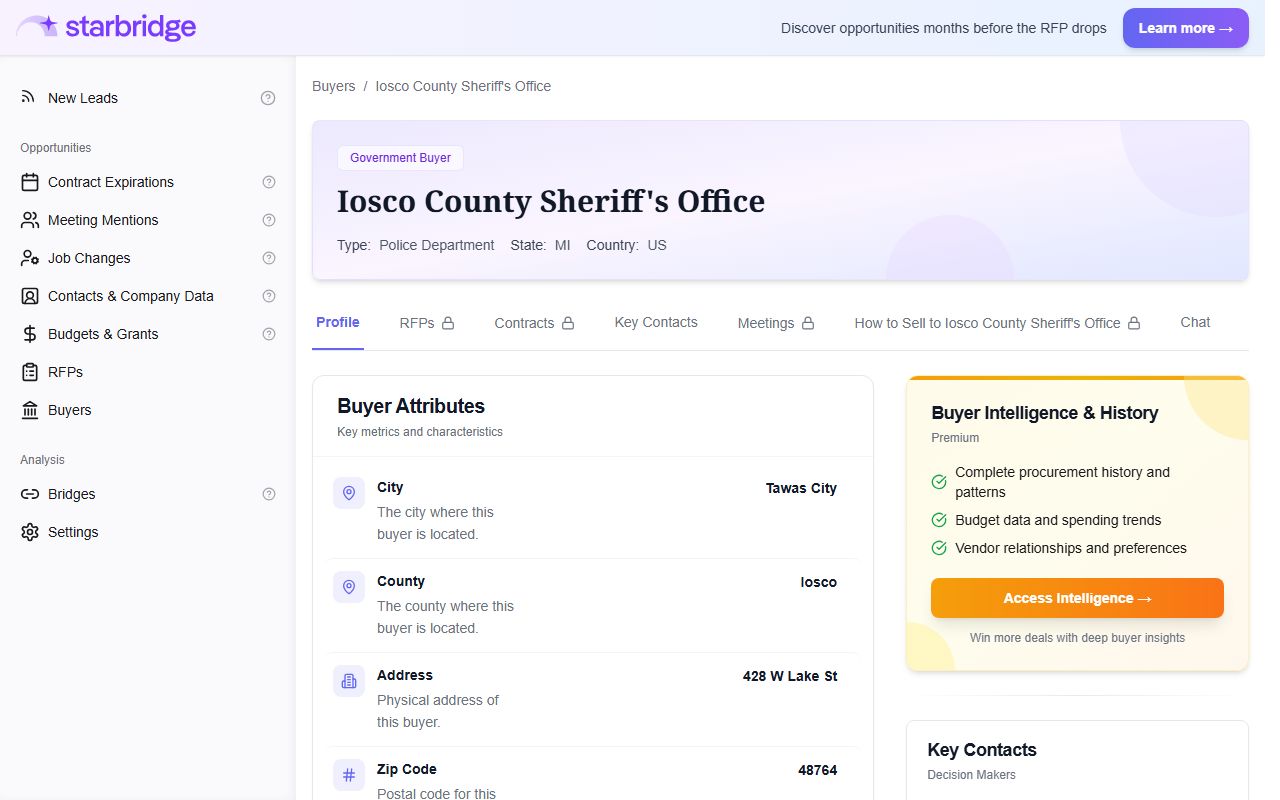This screenshot has width=1280, height=800.
Task: Switch to the Key Contacts tab
Action: click(656, 322)
